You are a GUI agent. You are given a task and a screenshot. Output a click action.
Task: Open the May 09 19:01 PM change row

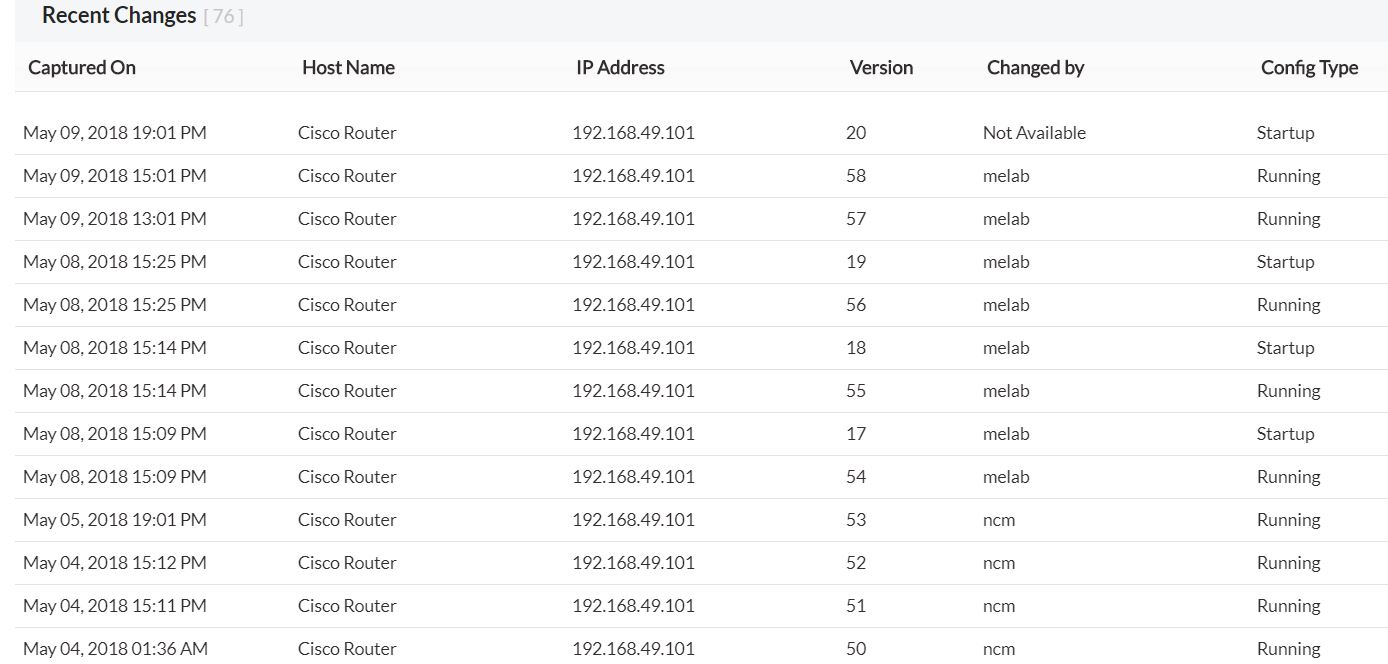(115, 133)
